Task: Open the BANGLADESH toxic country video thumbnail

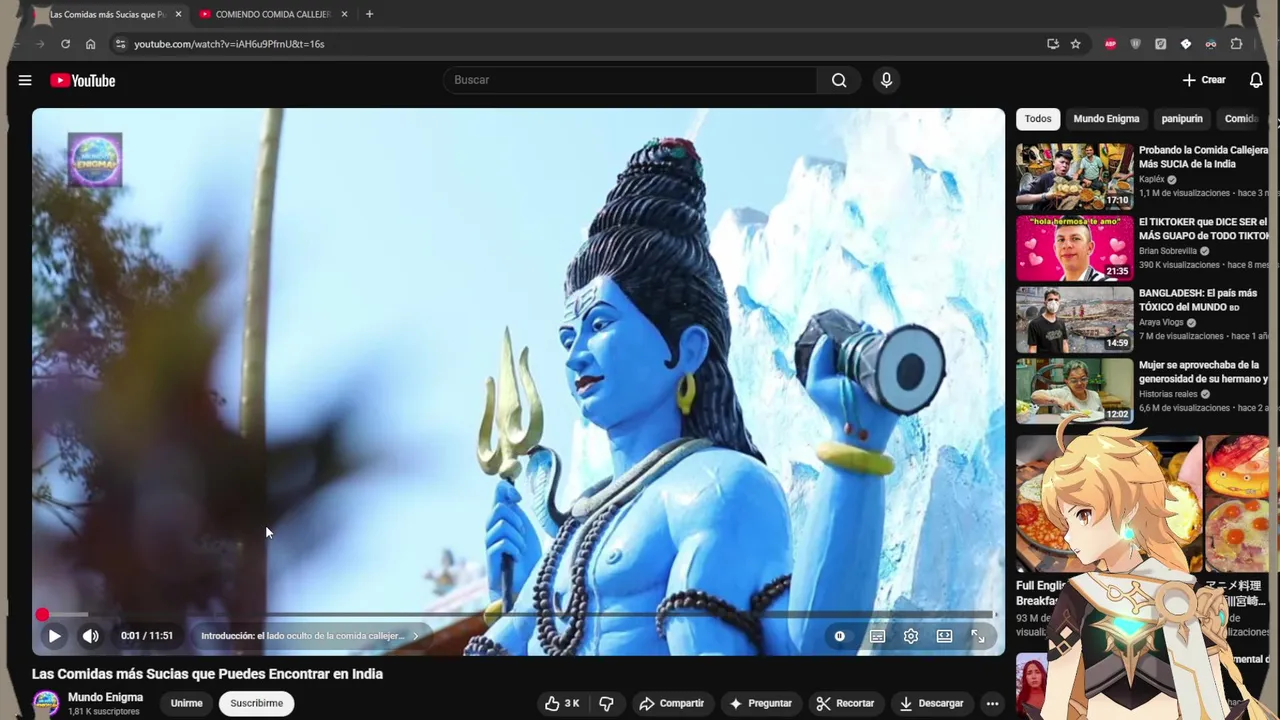Action: pos(1075,320)
